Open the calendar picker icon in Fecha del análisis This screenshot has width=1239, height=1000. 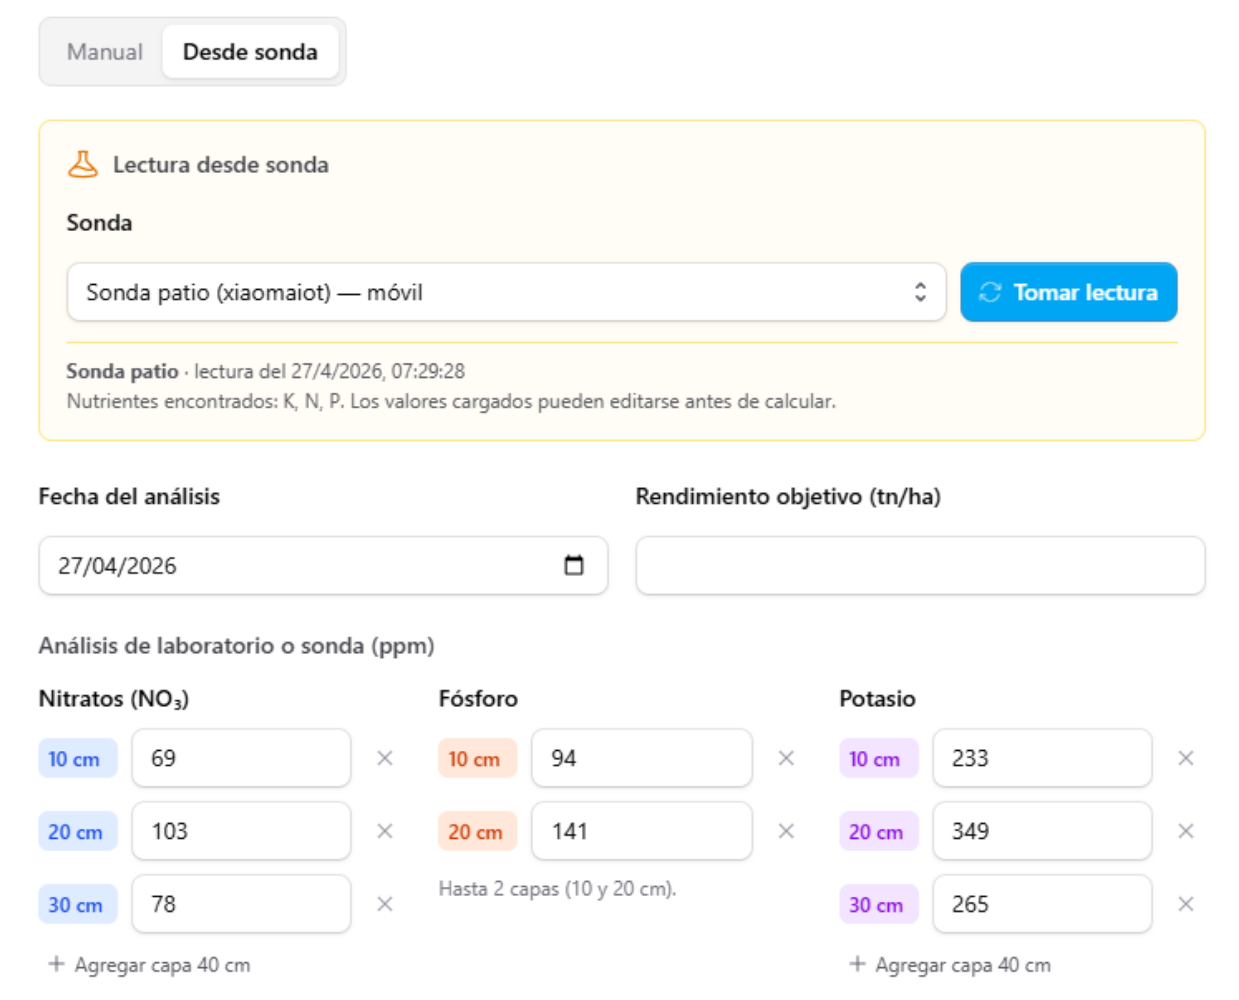coord(574,565)
